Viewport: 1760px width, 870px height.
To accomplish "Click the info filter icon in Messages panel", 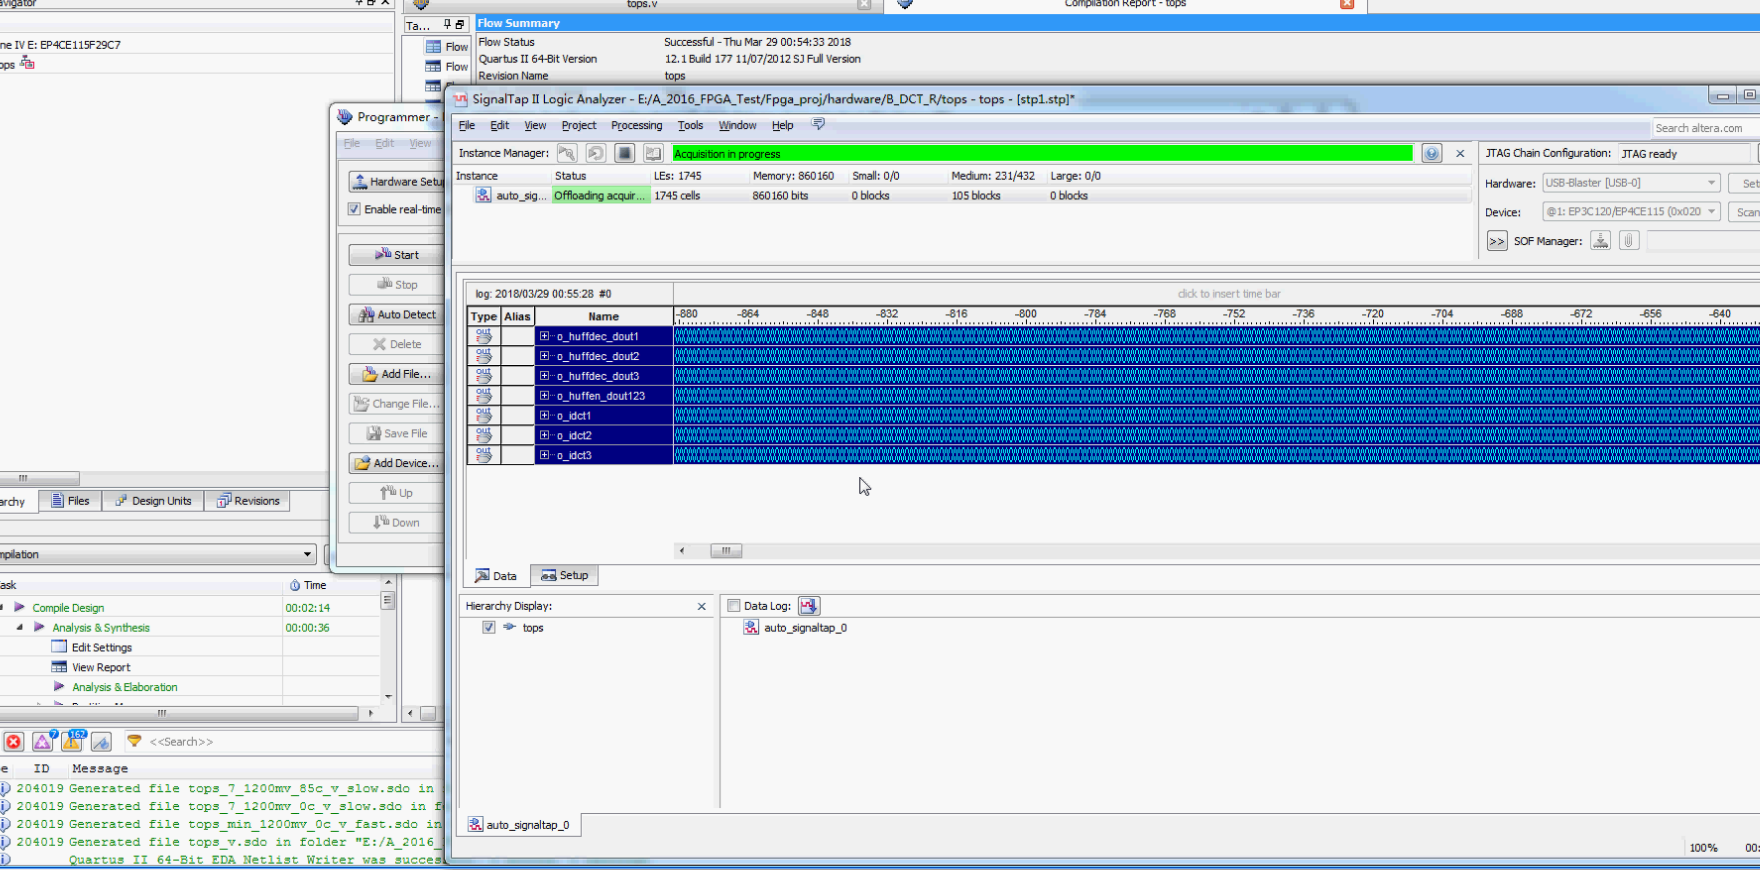I will pos(101,741).
